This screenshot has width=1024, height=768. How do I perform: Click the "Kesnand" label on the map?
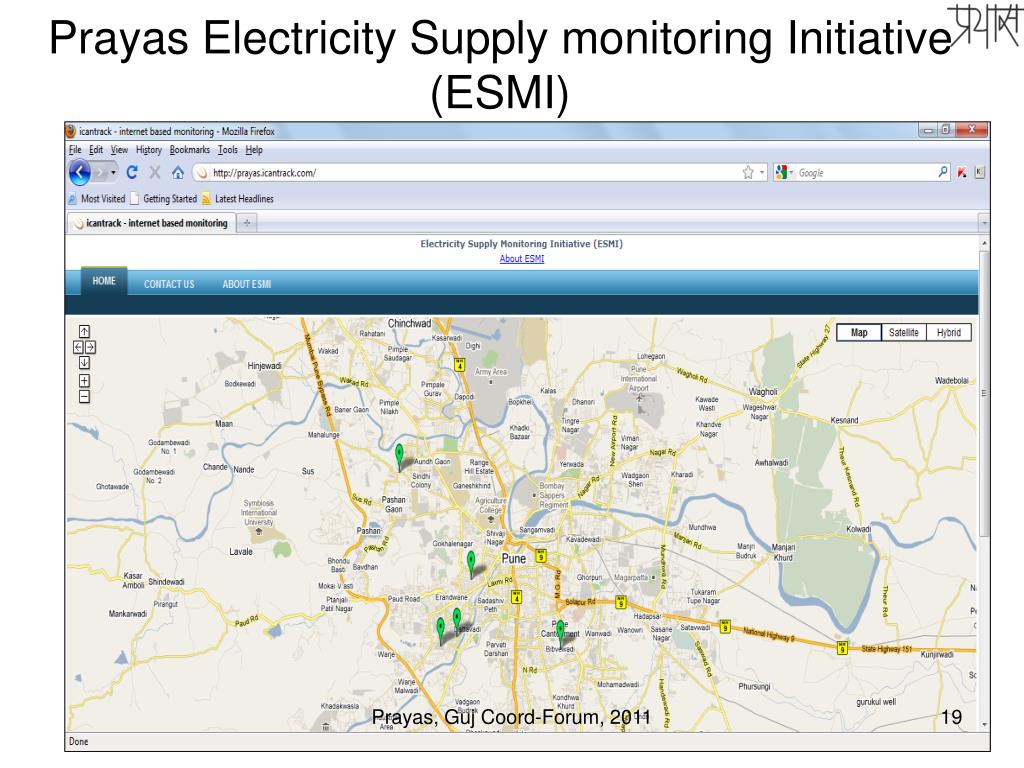(844, 421)
